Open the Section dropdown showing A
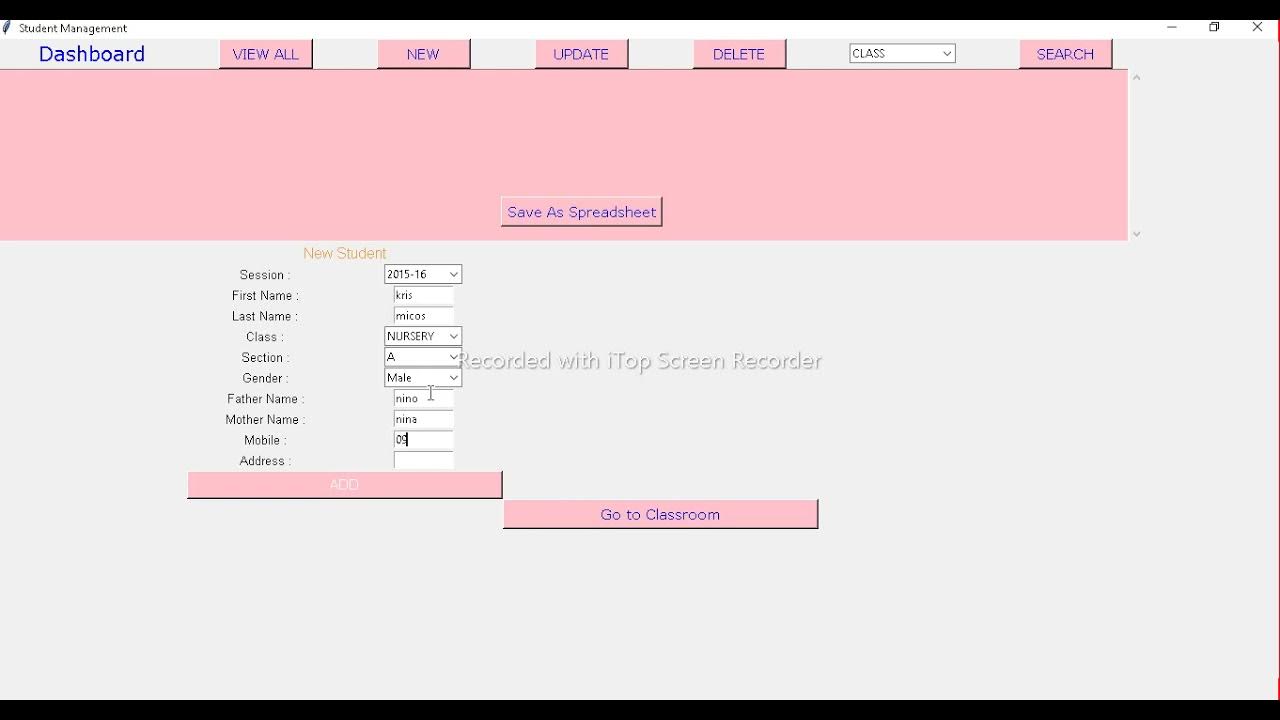1280x720 pixels. [423, 357]
